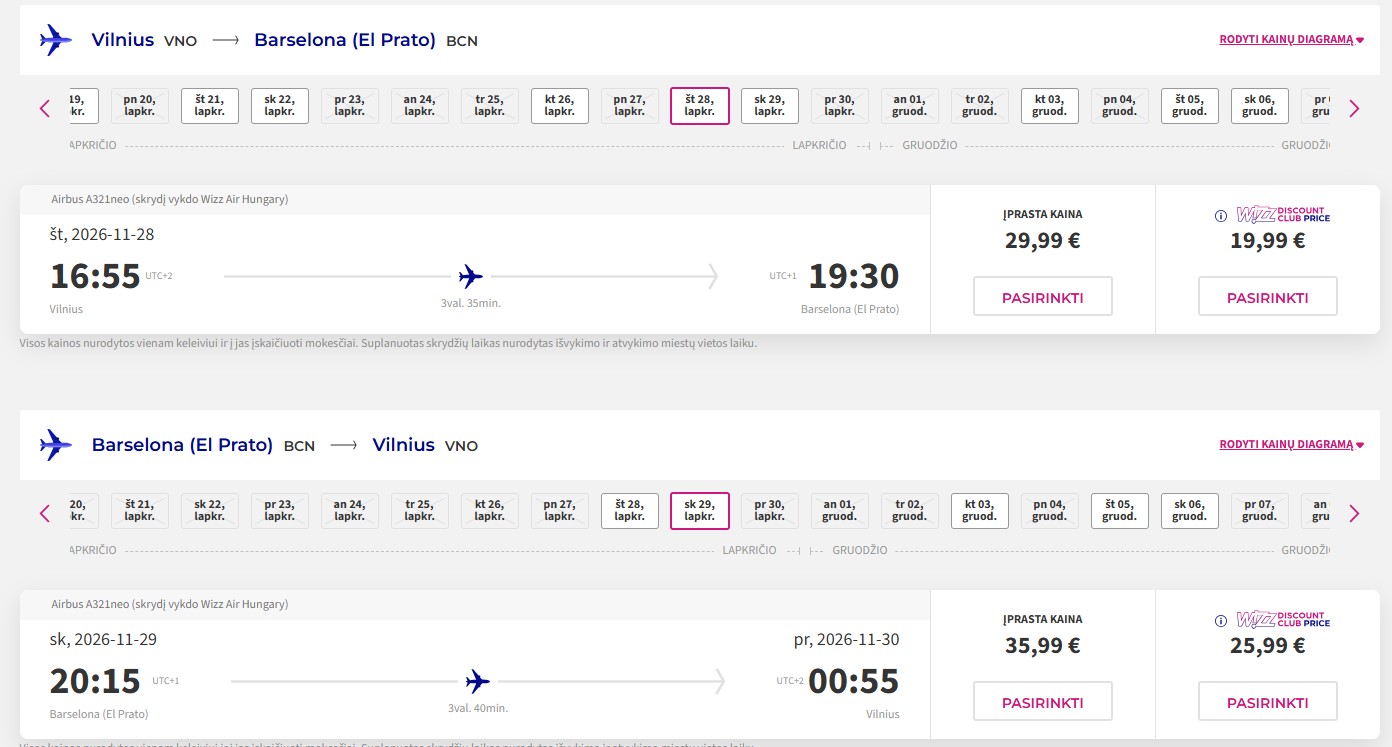The height and width of the screenshot is (747, 1392).
Task: Select regular price 35,99 € Pasirinkti button
Action: coord(1043,702)
